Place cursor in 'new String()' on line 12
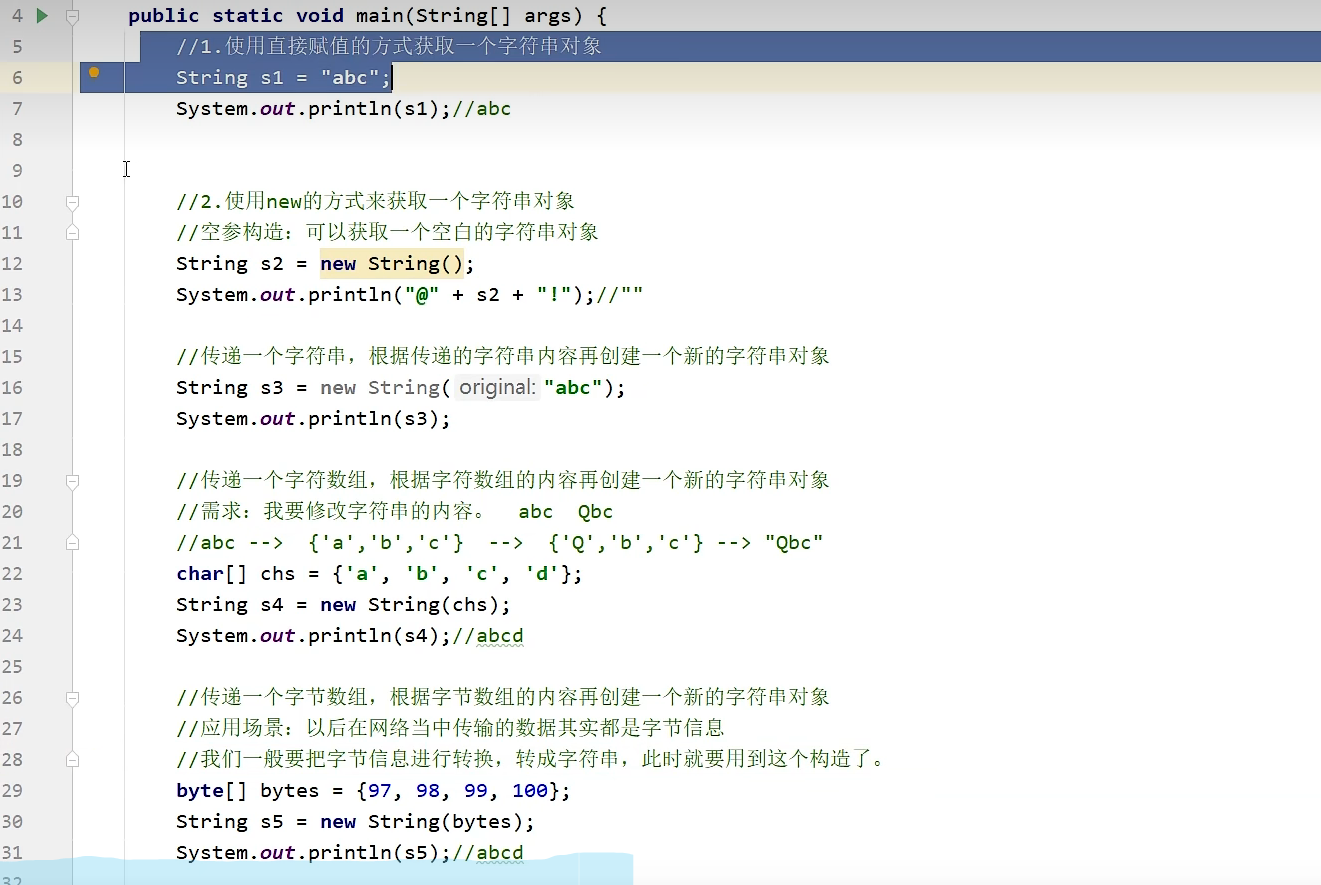This screenshot has width=1321, height=885. (392, 264)
